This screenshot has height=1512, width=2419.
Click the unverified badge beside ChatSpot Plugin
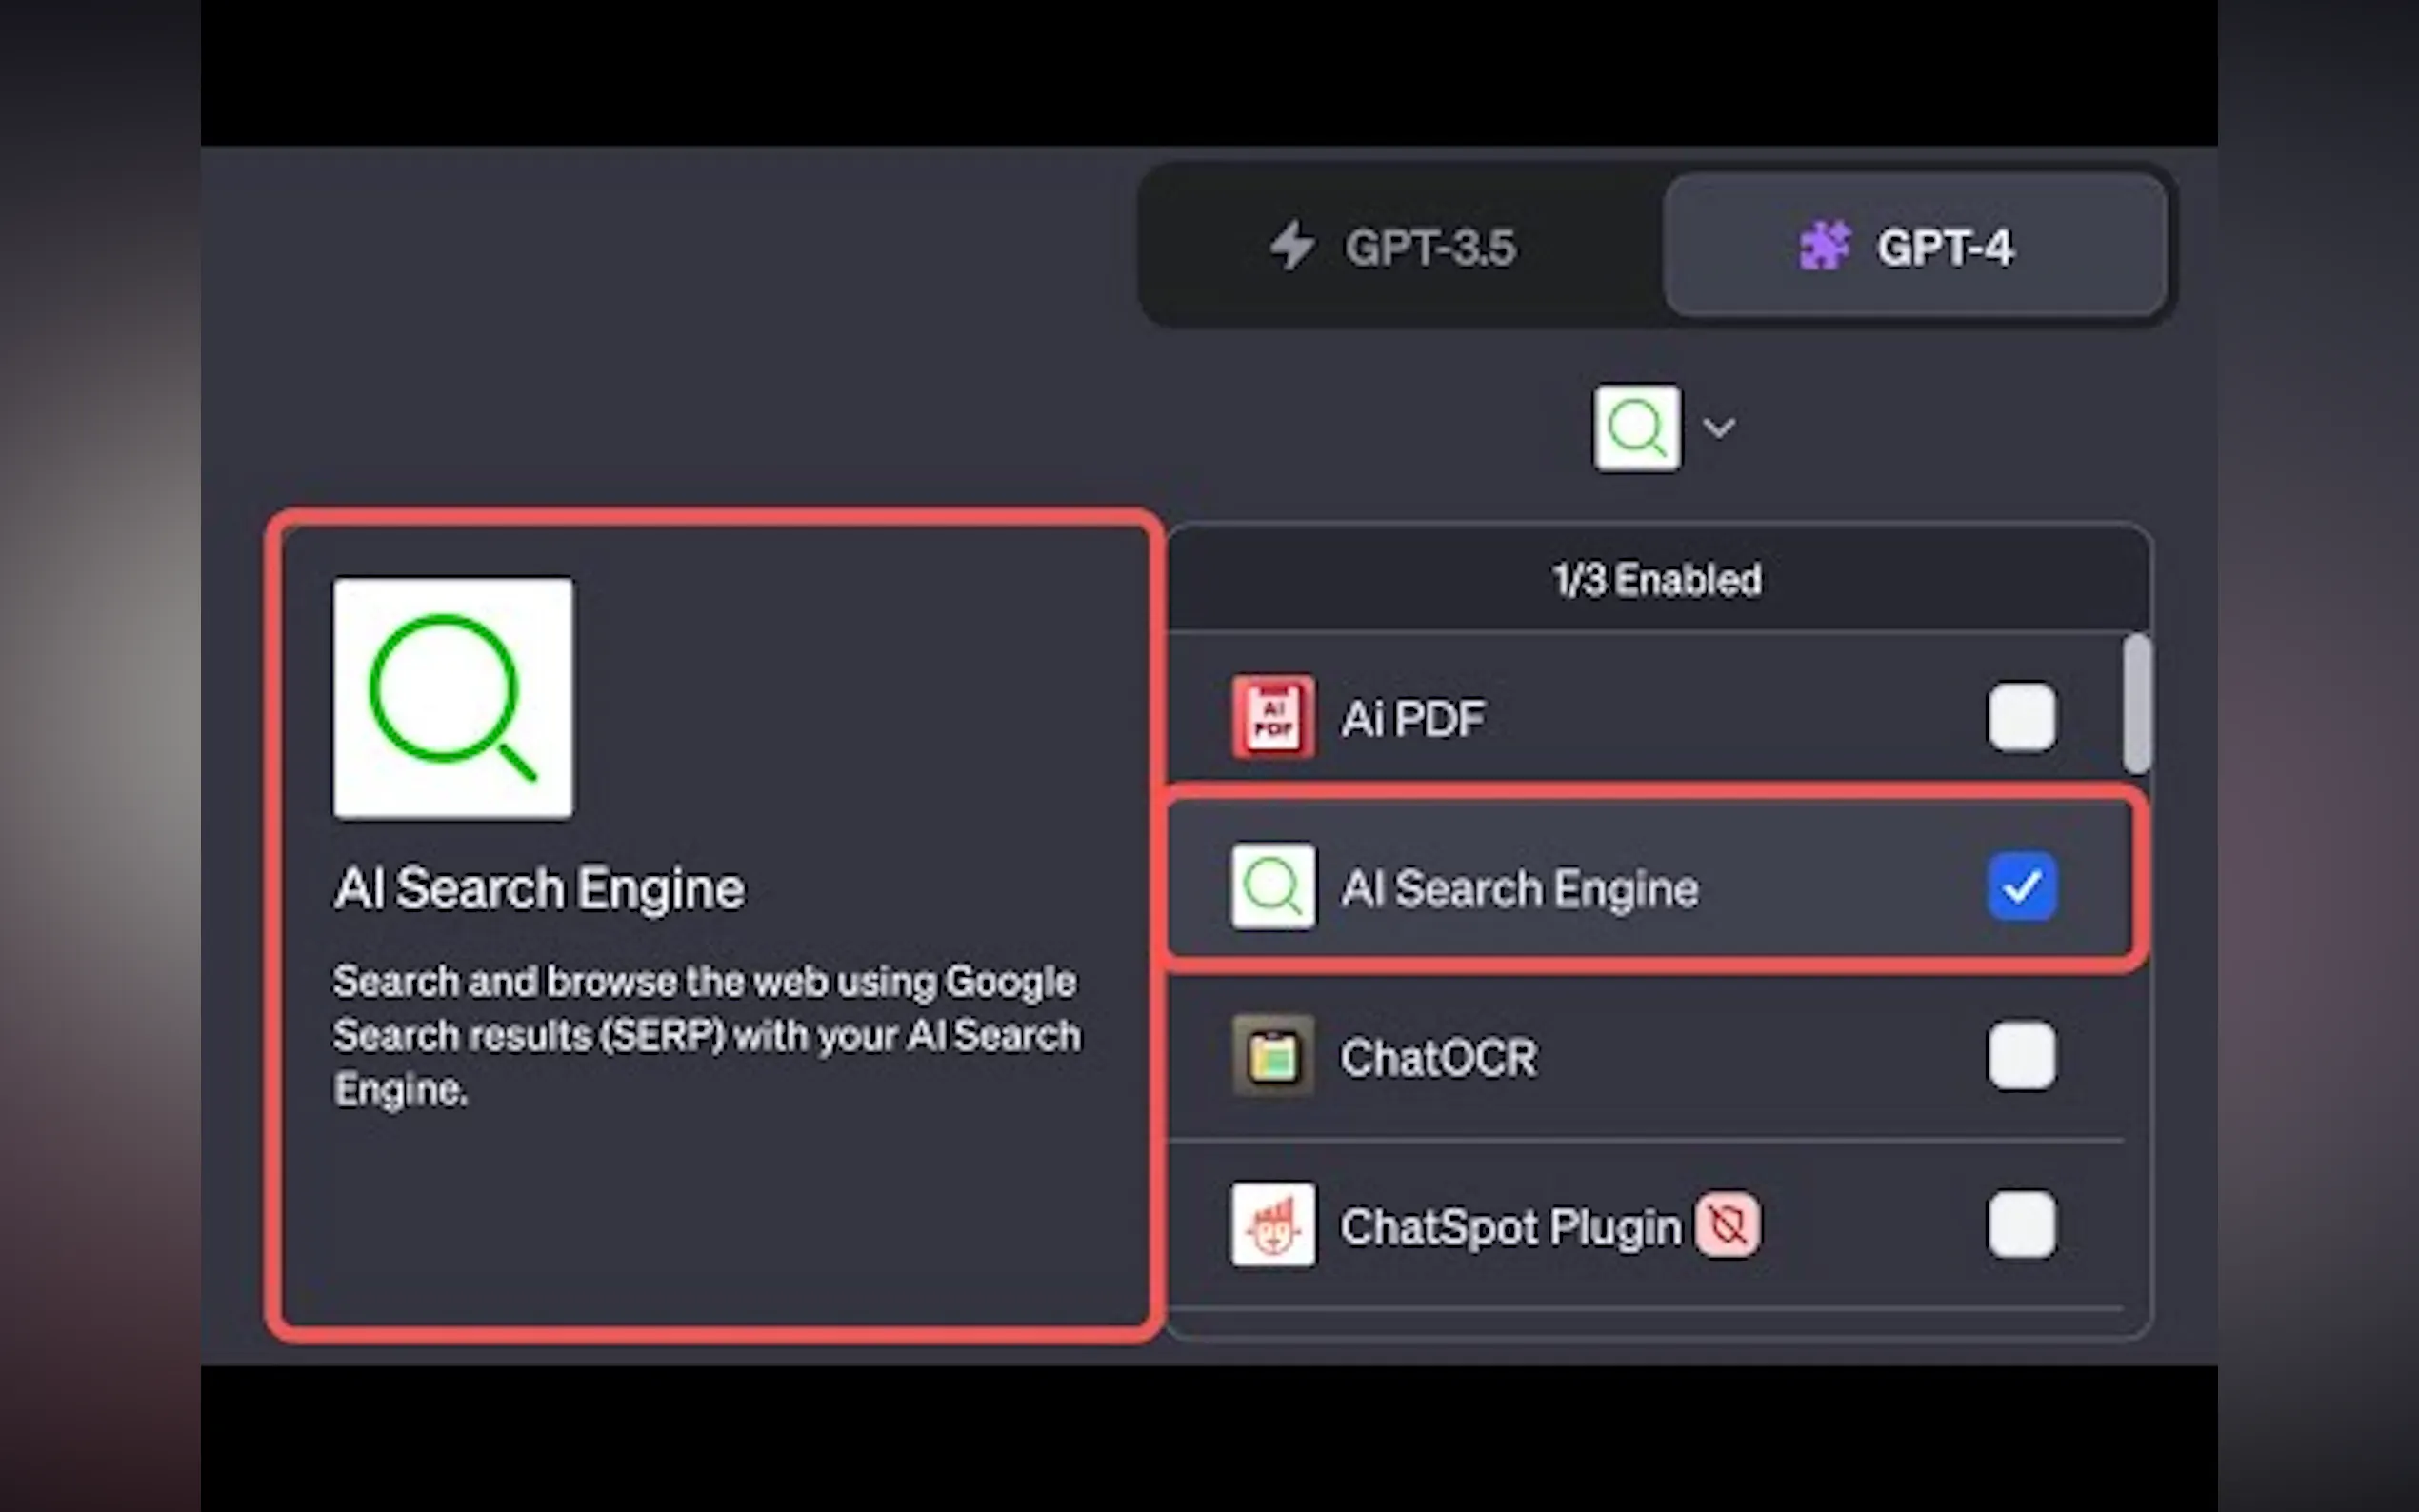(x=1727, y=1225)
